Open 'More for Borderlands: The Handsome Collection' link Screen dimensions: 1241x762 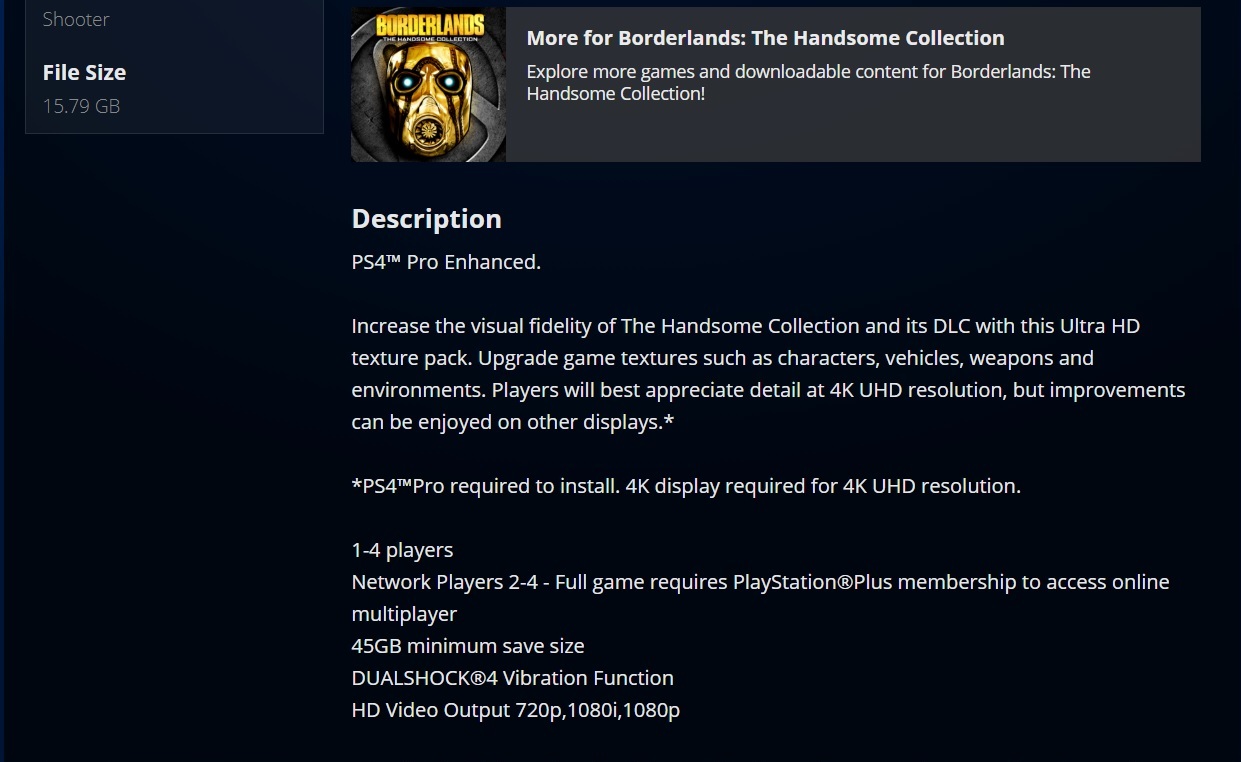[765, 38]
